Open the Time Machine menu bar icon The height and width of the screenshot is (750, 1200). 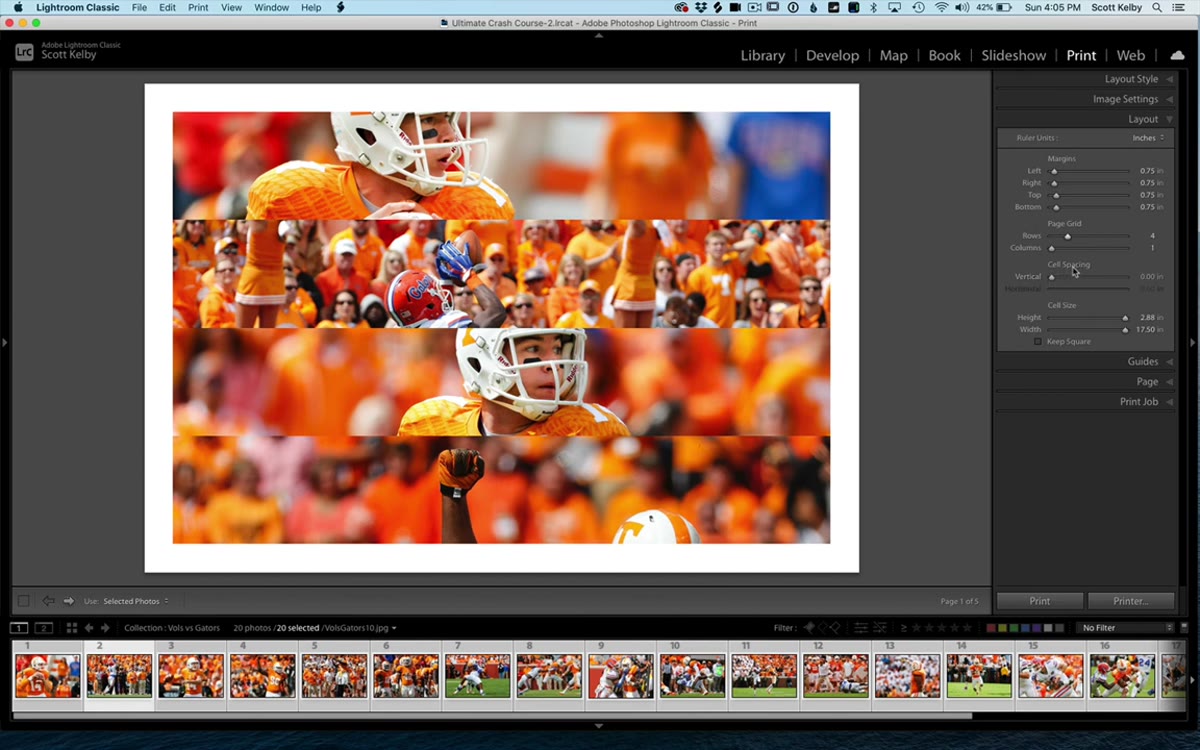point(919,8)
